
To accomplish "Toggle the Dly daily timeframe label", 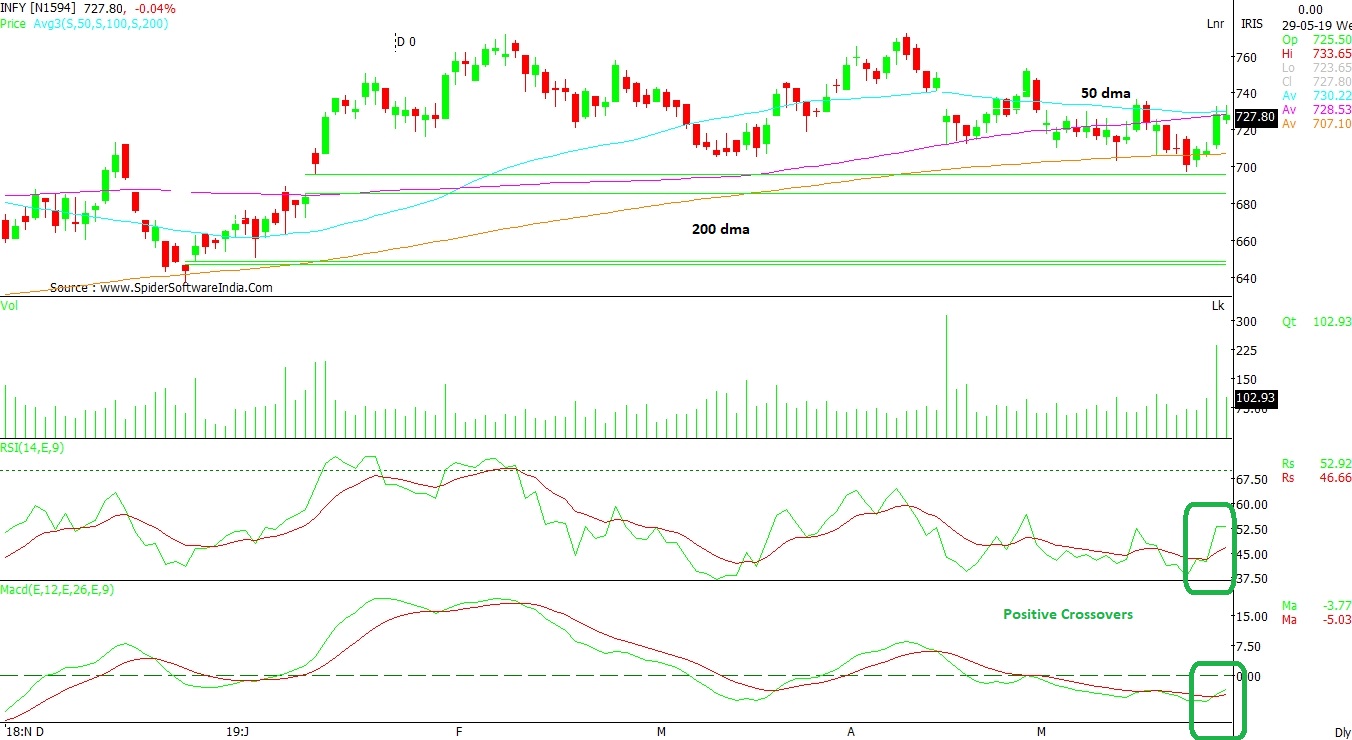I will 1342,732.
